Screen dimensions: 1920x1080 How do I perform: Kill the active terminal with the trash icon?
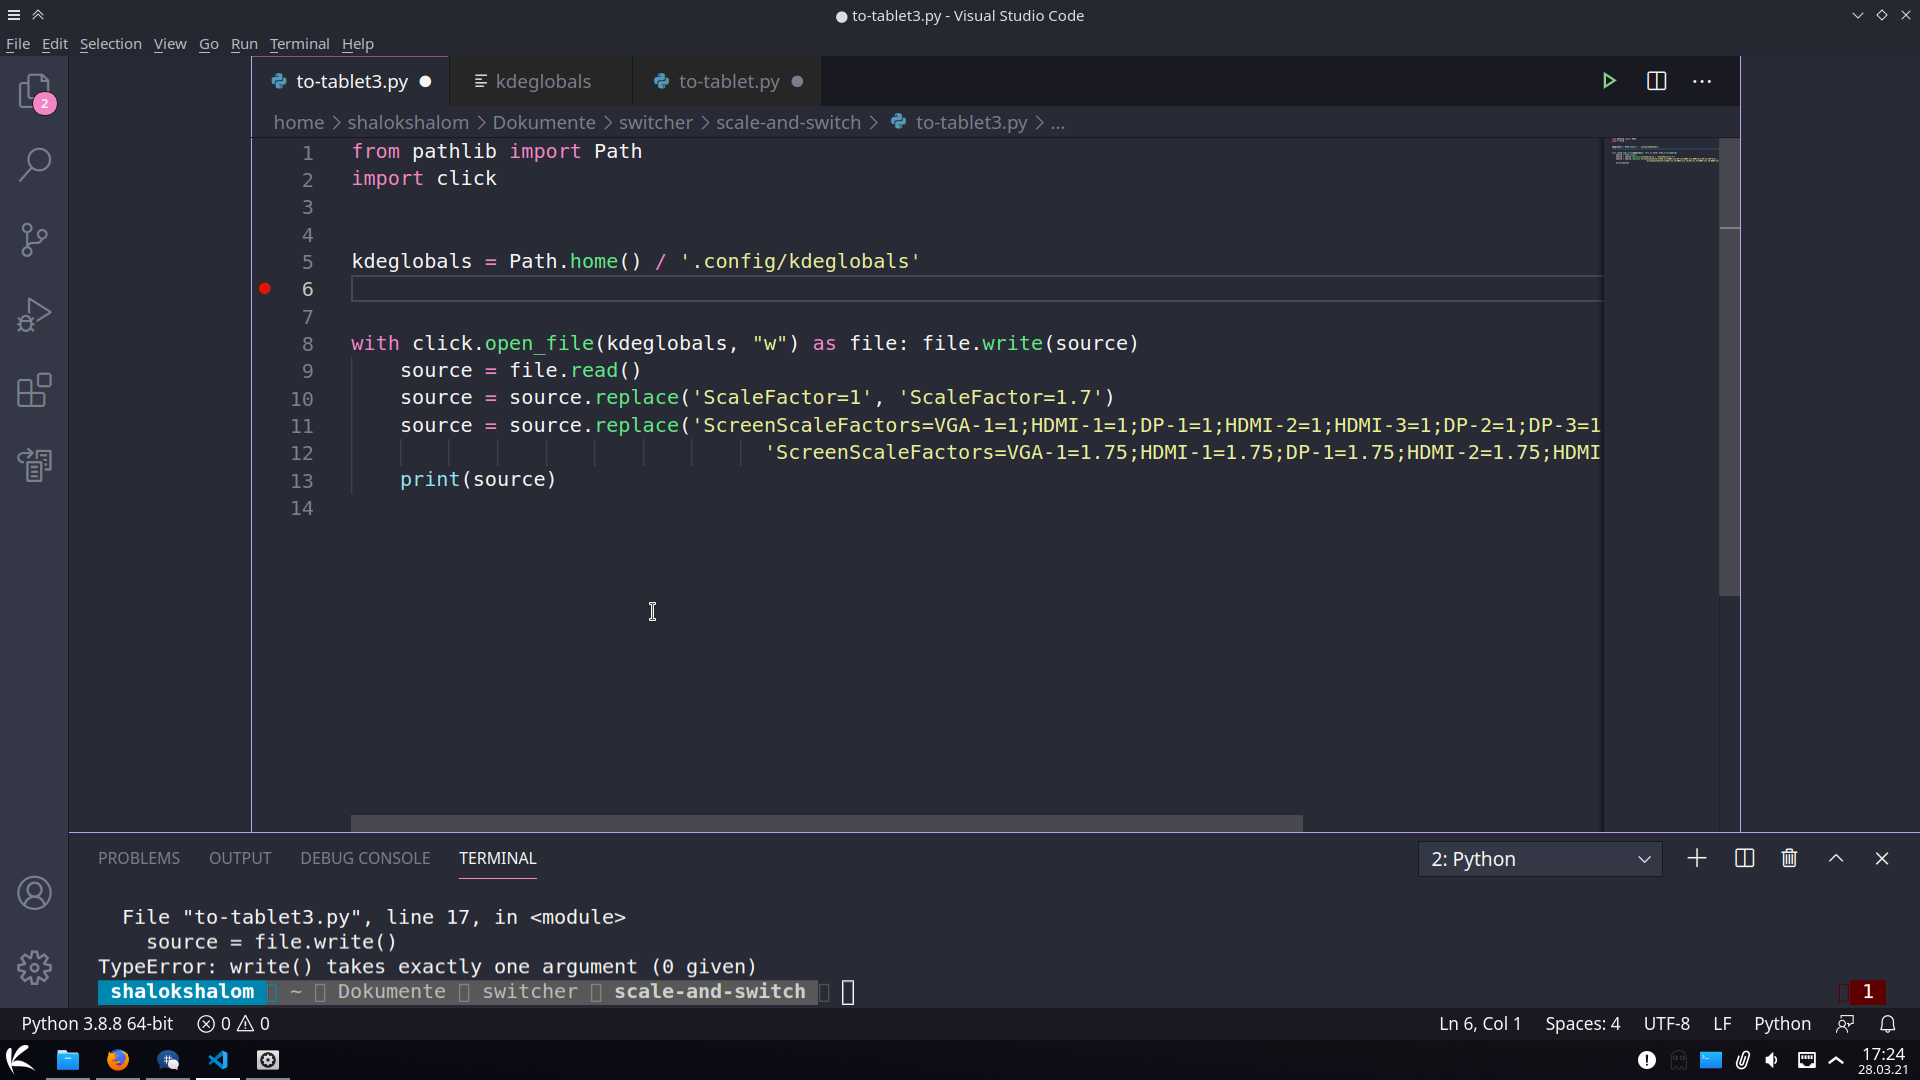click(1789, 858)
